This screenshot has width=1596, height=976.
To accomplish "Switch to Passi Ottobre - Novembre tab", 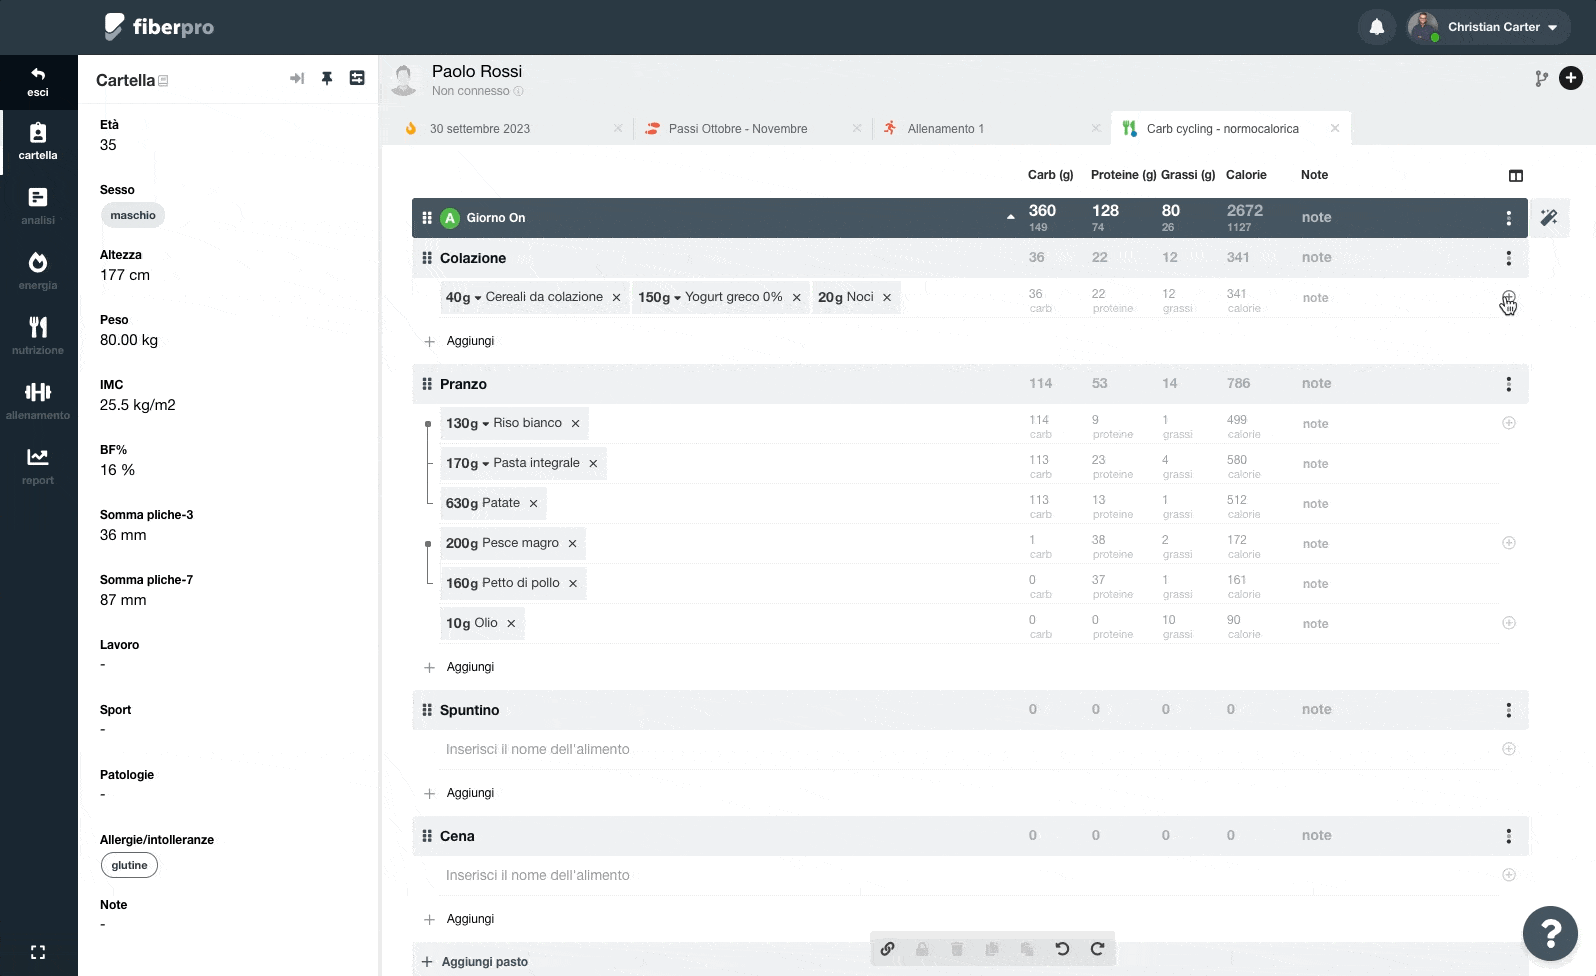I will click(752, 129).
